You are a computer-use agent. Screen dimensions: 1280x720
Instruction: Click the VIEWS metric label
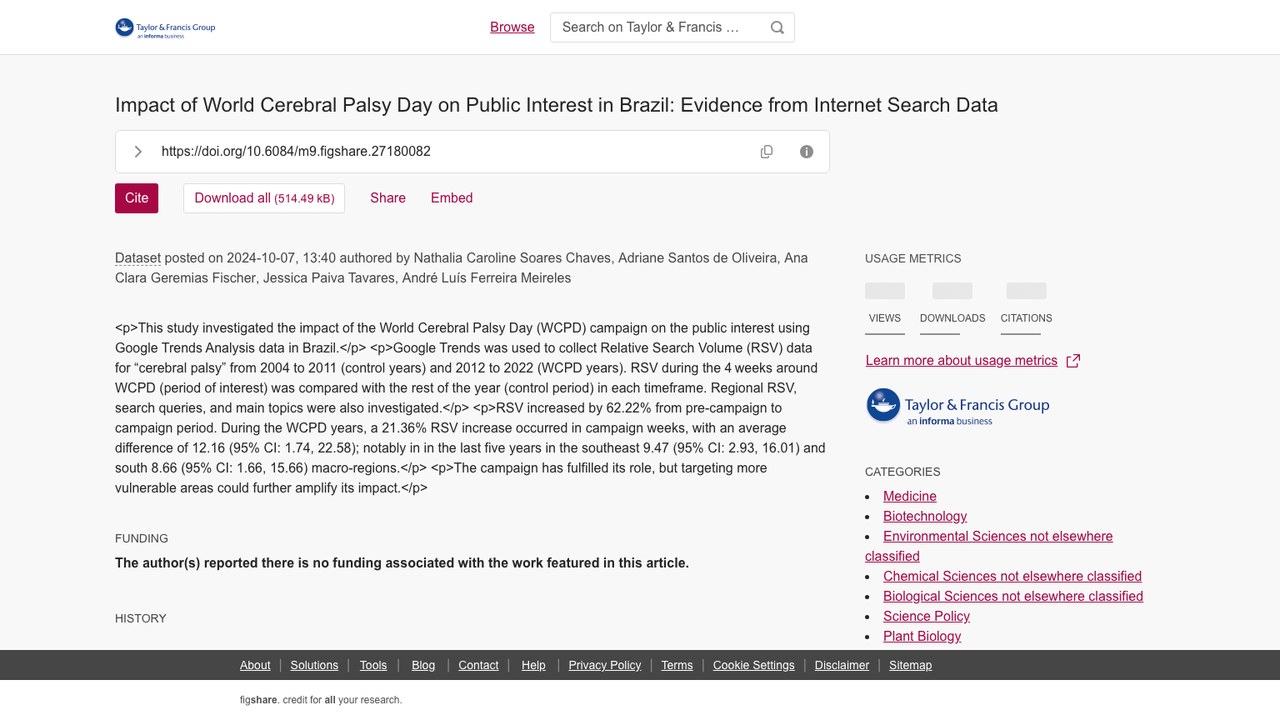pyautogui.click(x=885, y=318)
